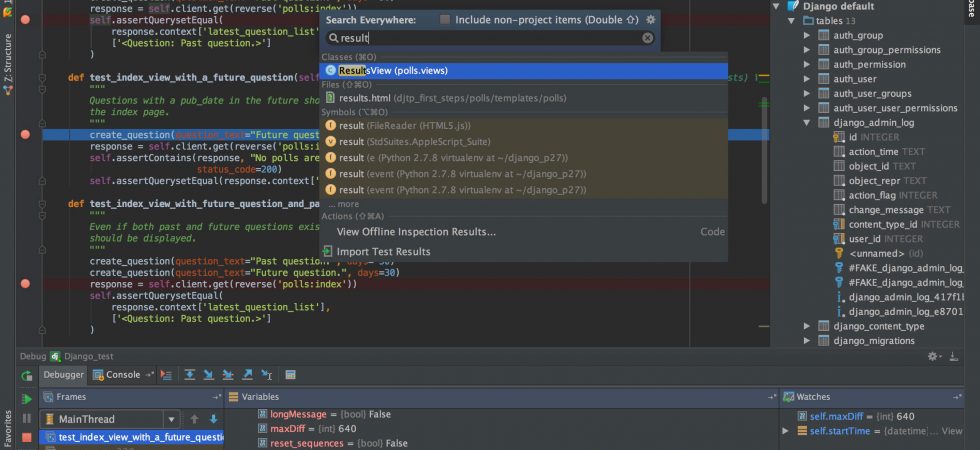
Task: Choose Import Test Results action
Action: coord(383,252)
